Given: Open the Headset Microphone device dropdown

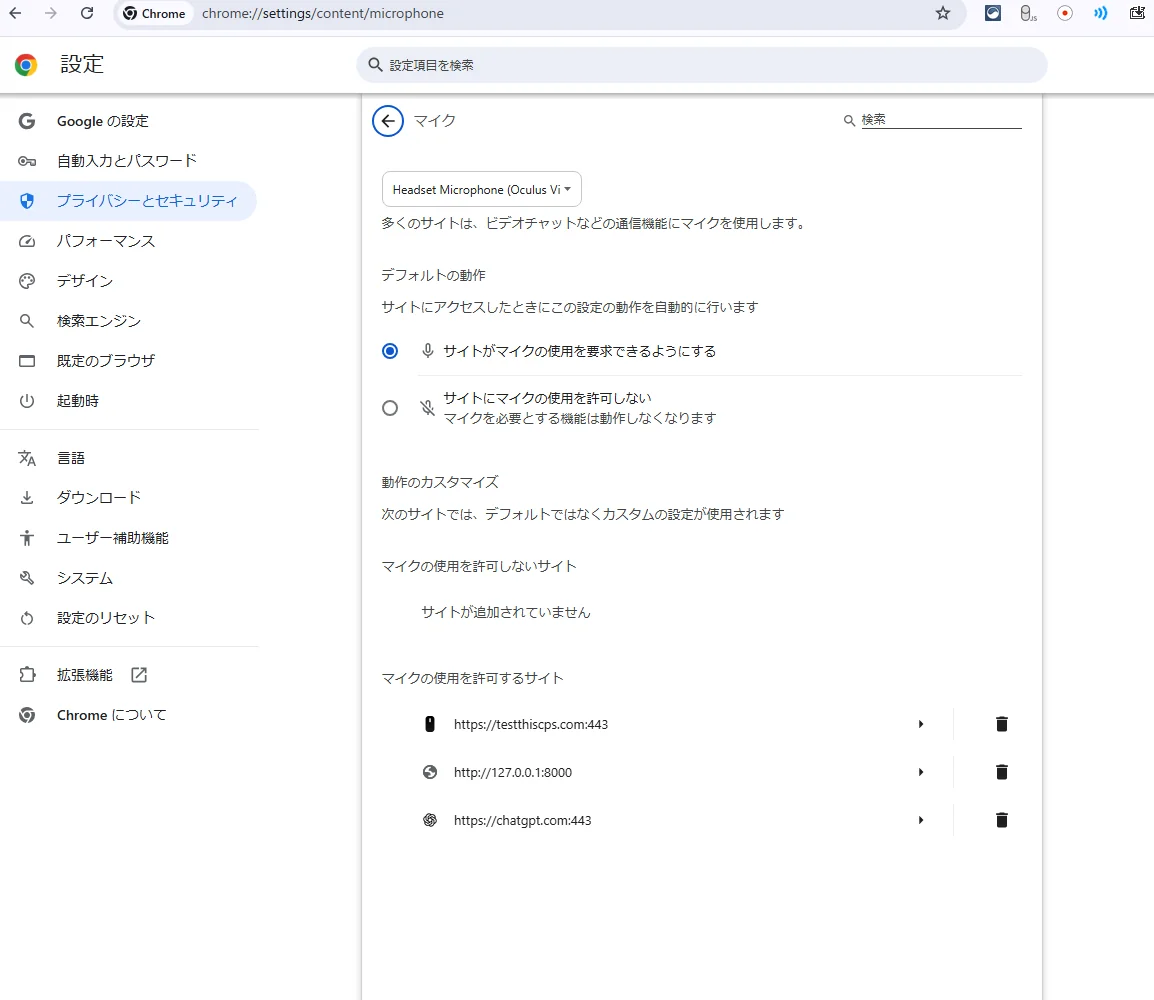Looking at the screenshot, I should [481, 189].
